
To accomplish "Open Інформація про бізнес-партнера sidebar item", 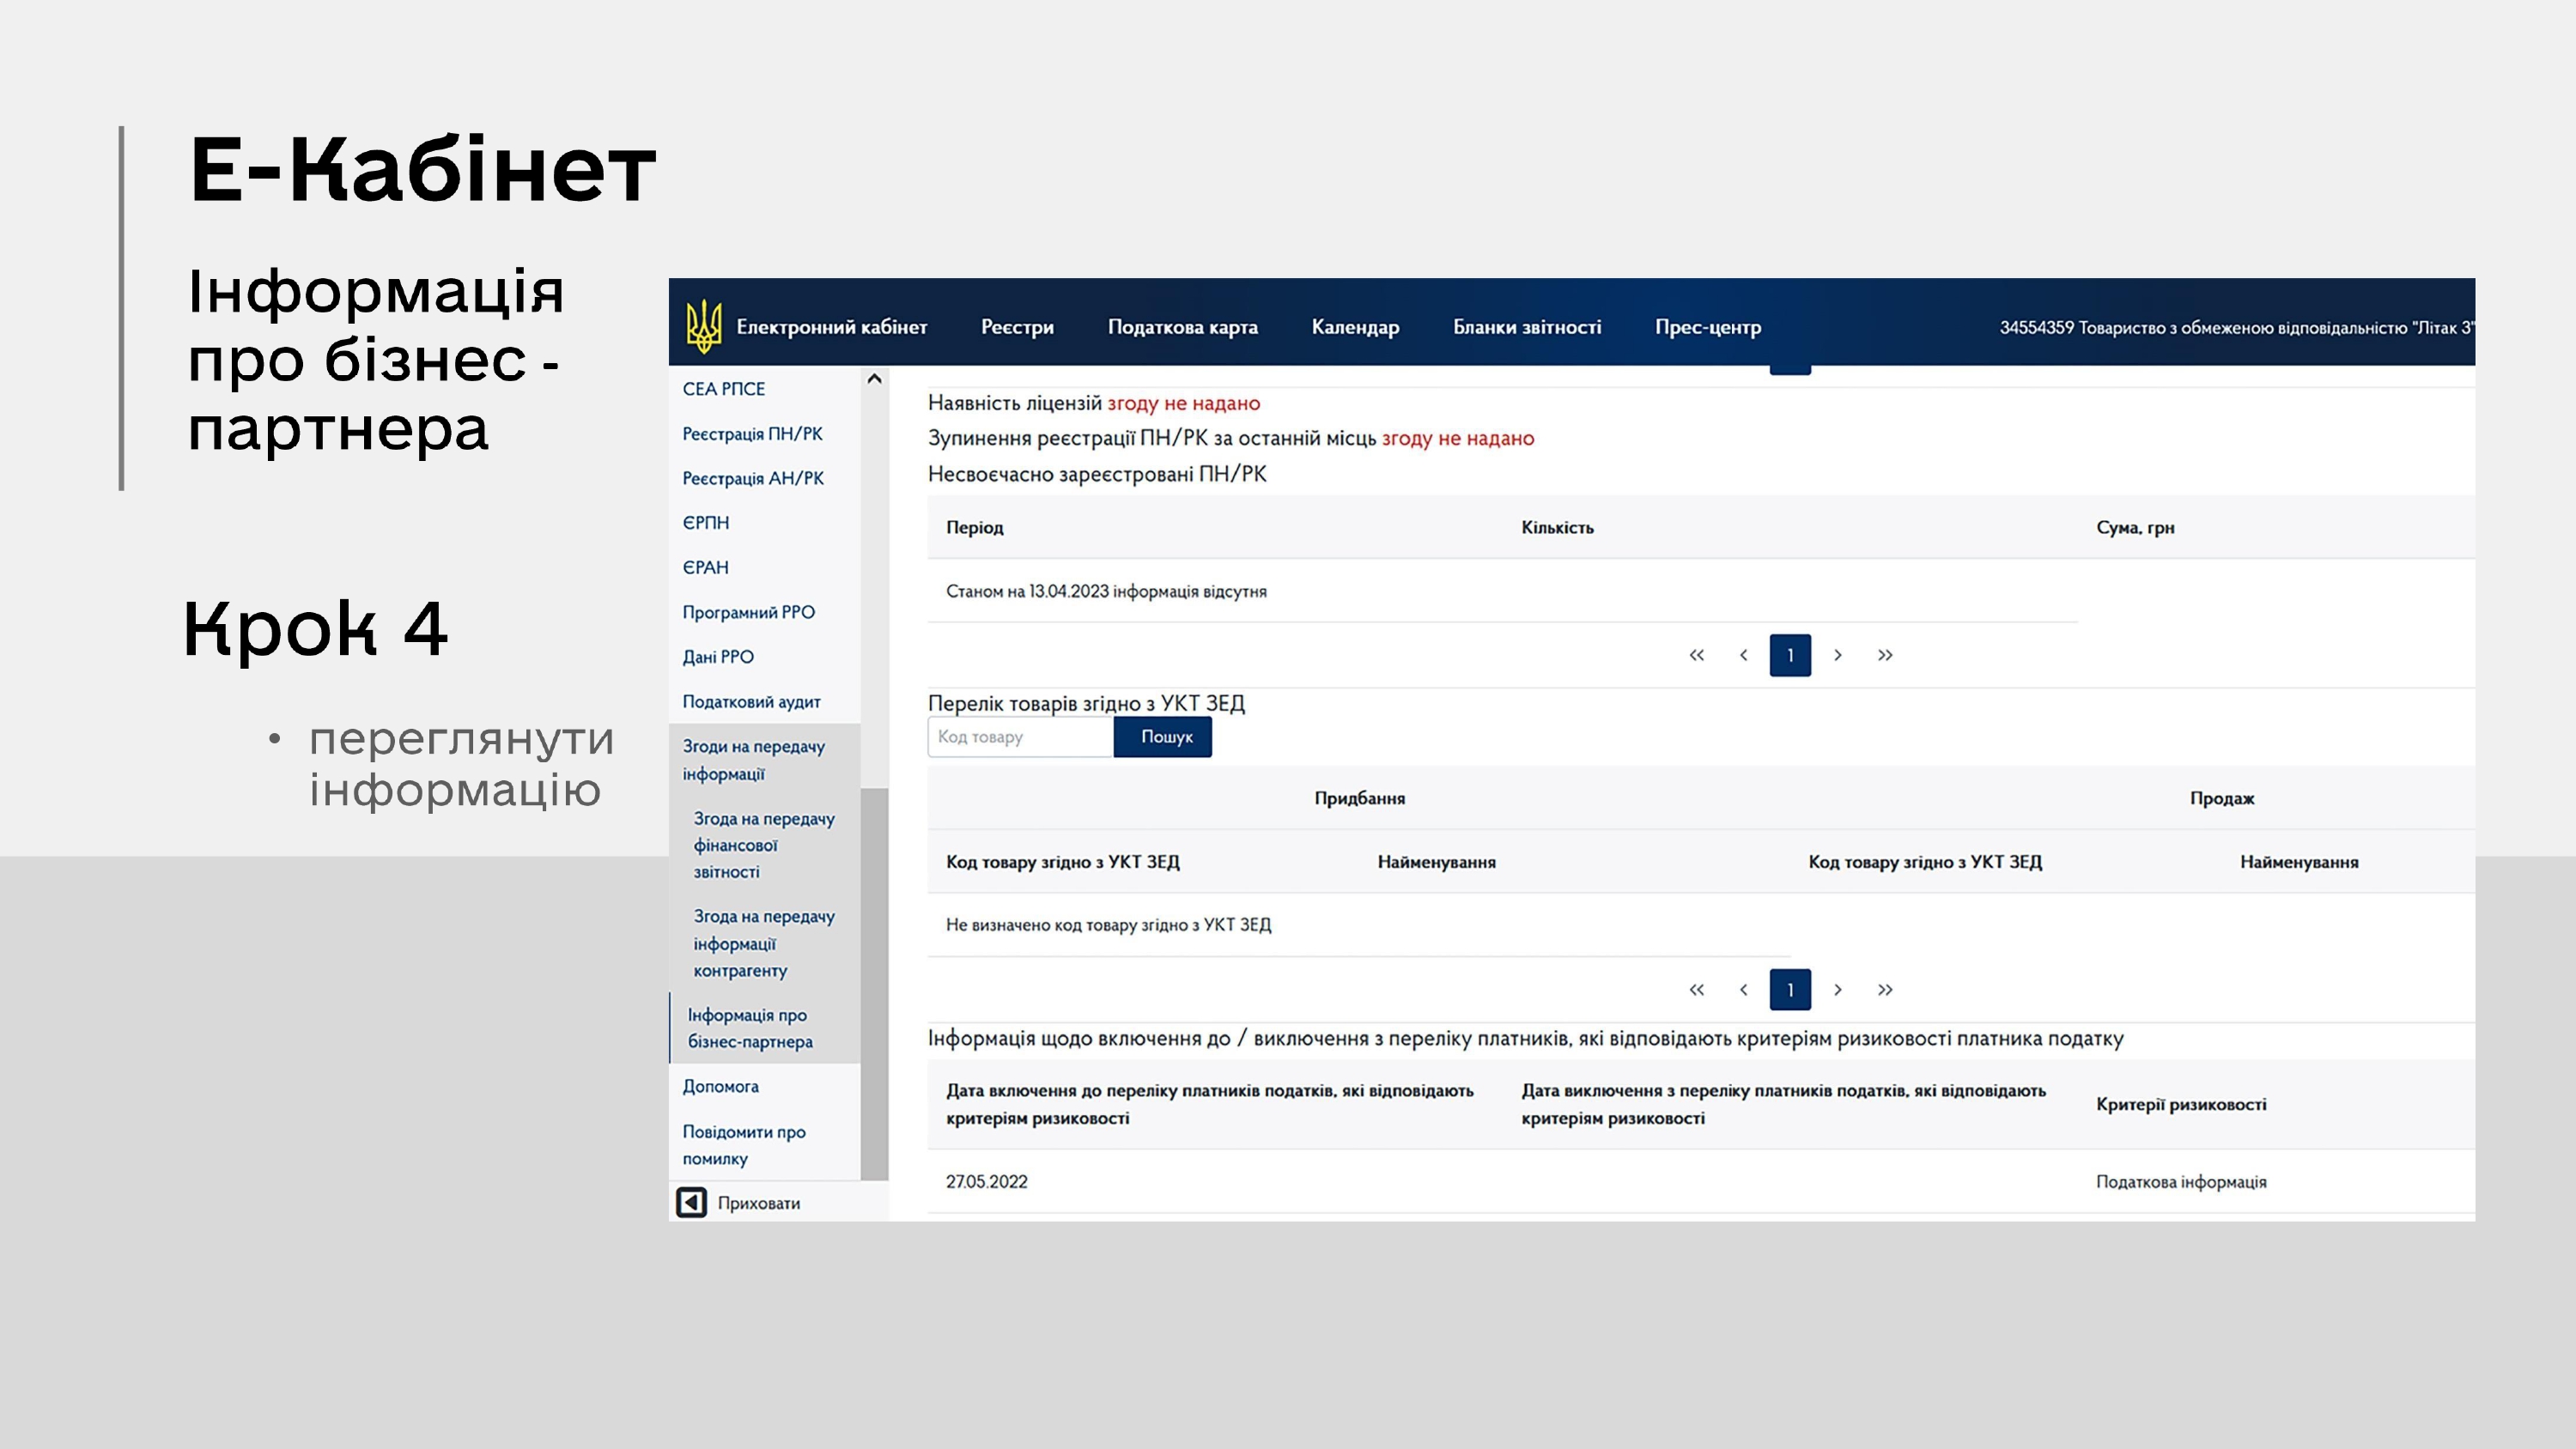I will click(x=750, y=1028).
